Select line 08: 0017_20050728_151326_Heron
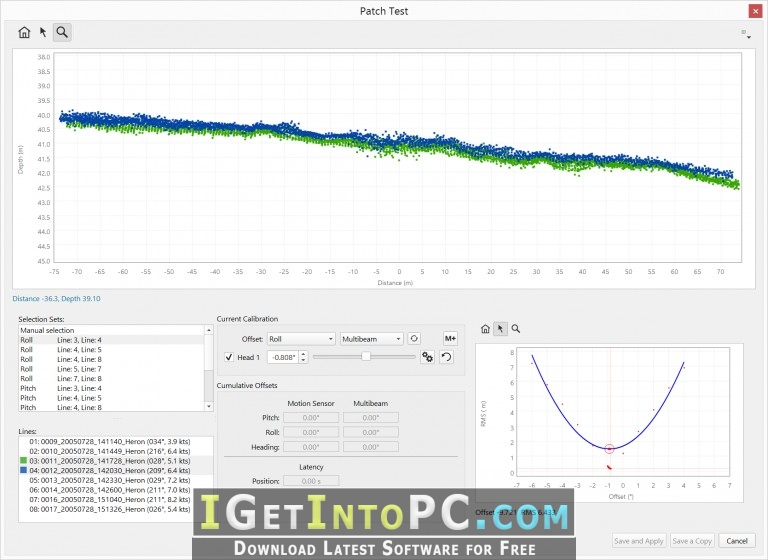Viewport: 768px width, 560px height. (116, 510)
